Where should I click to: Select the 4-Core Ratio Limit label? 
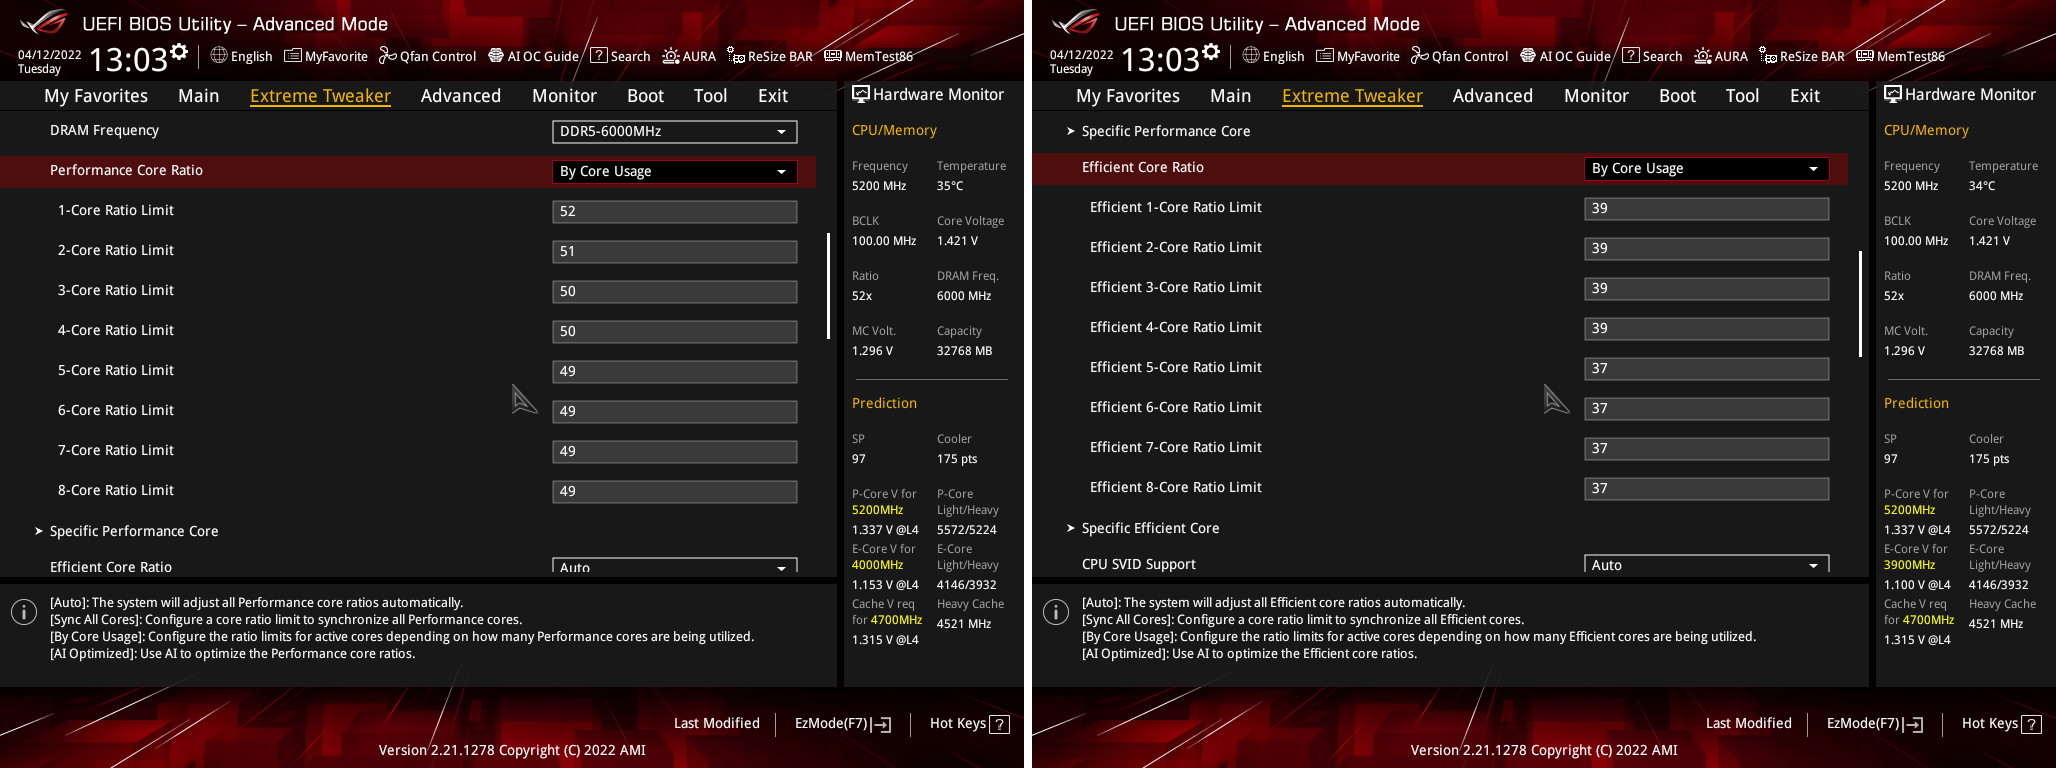click(116, 330)
